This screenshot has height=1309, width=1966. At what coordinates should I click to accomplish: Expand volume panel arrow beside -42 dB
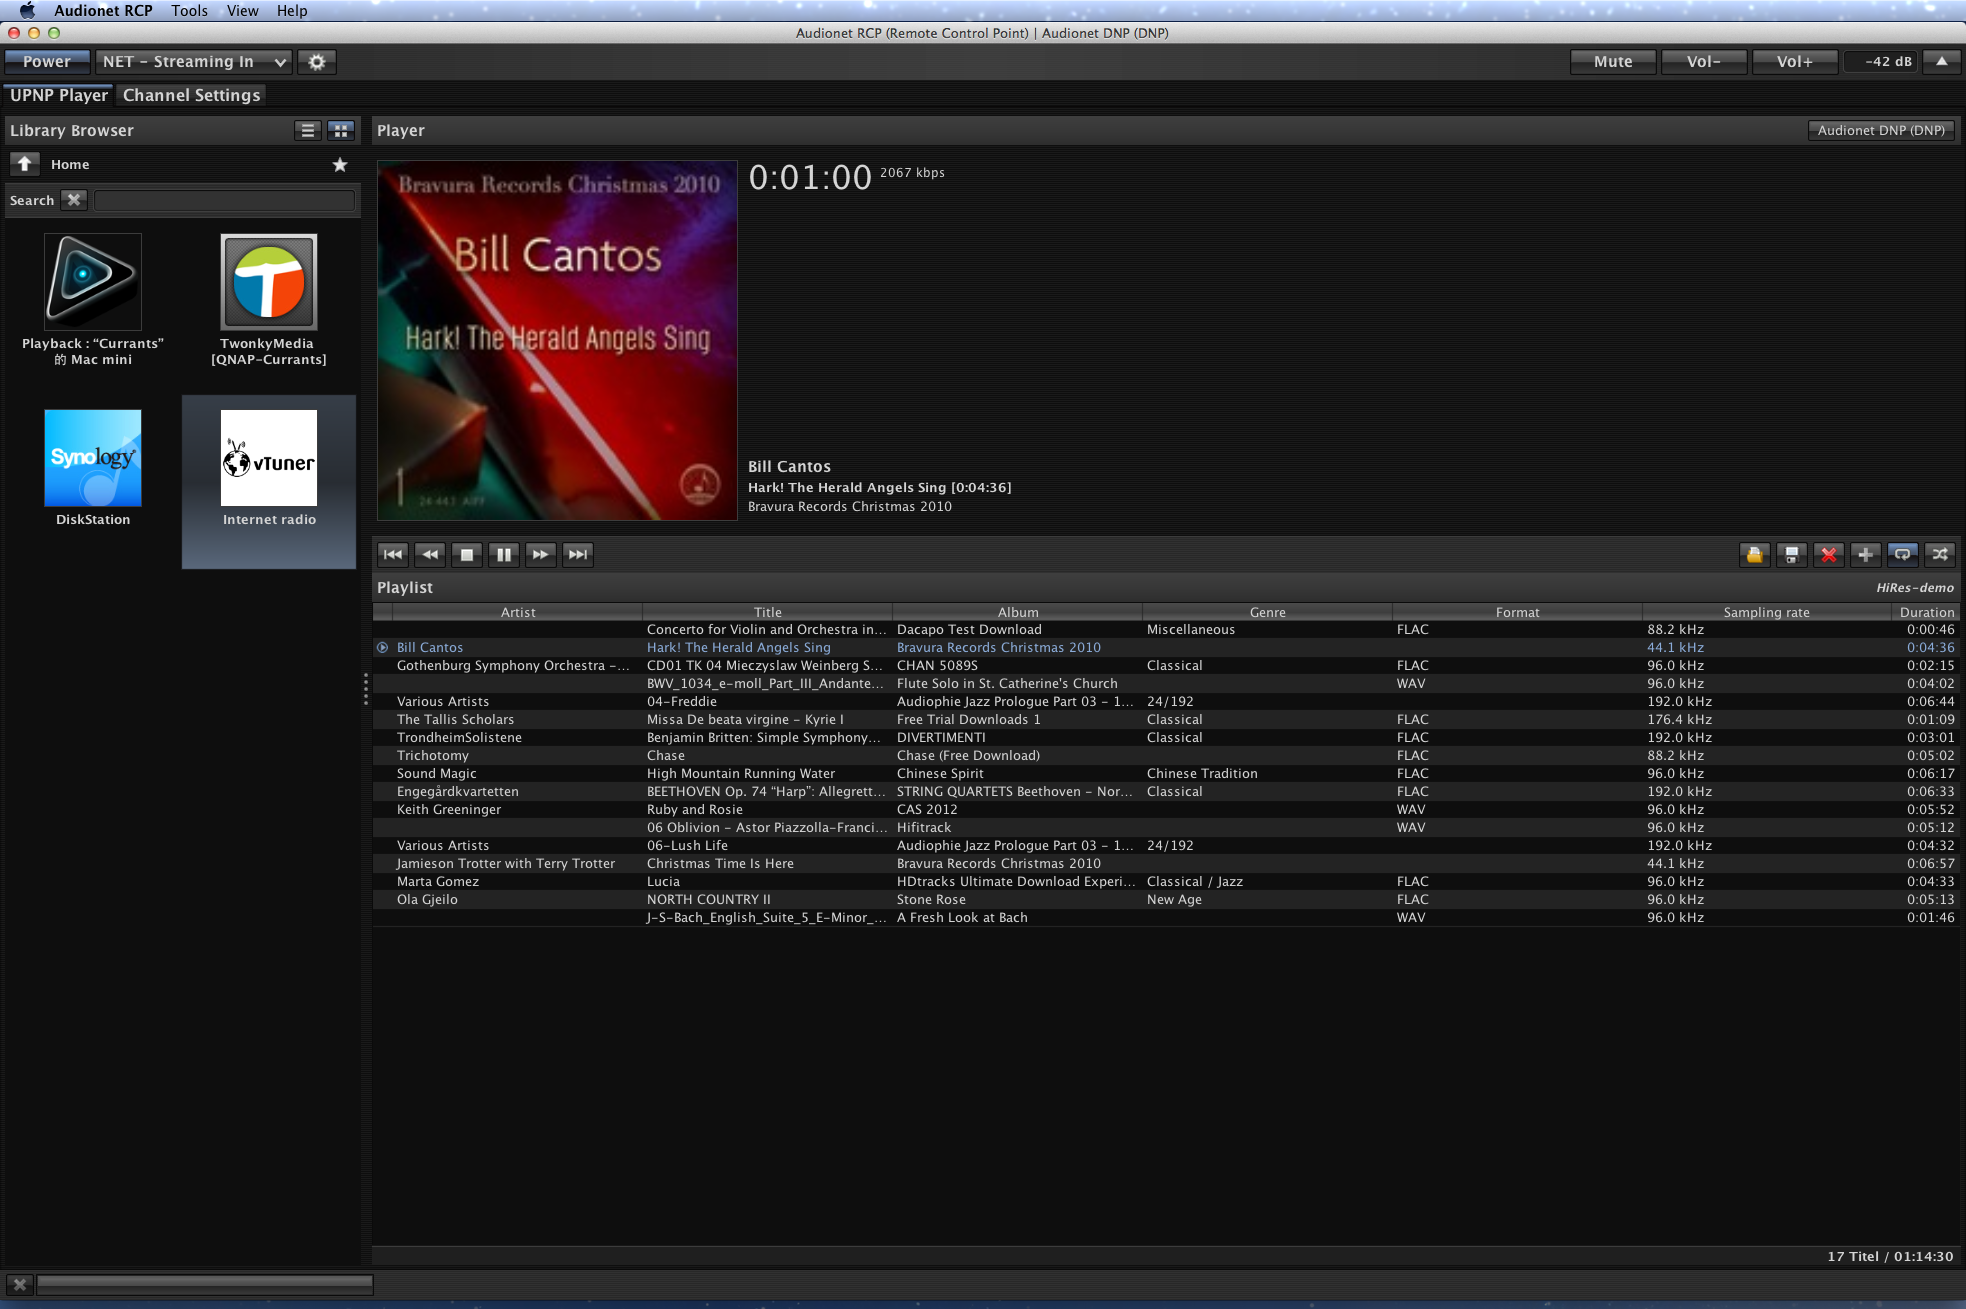pos(1941,62)
